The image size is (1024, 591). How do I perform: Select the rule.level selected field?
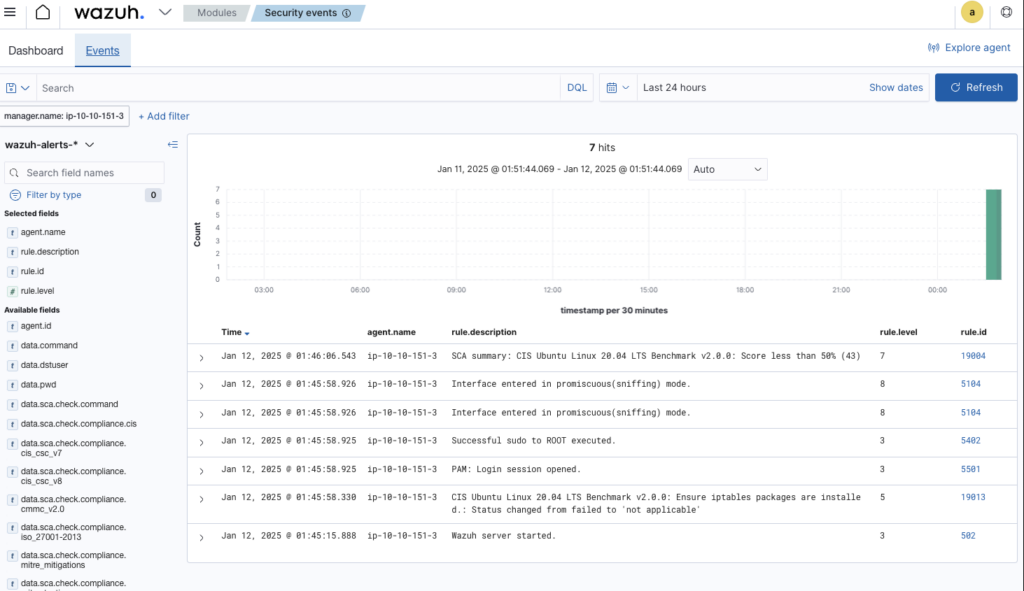[37, 291]
